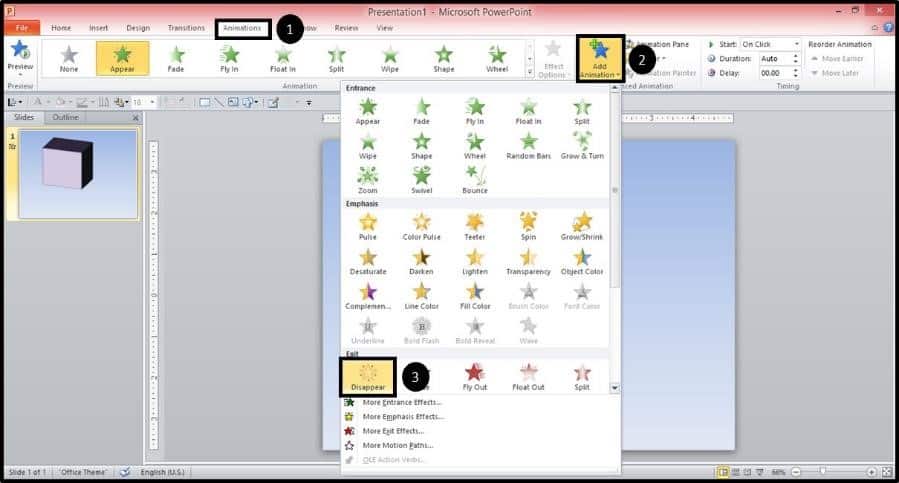
Task: Apply the Line Color emphasis effect
Action: point(421,296)
